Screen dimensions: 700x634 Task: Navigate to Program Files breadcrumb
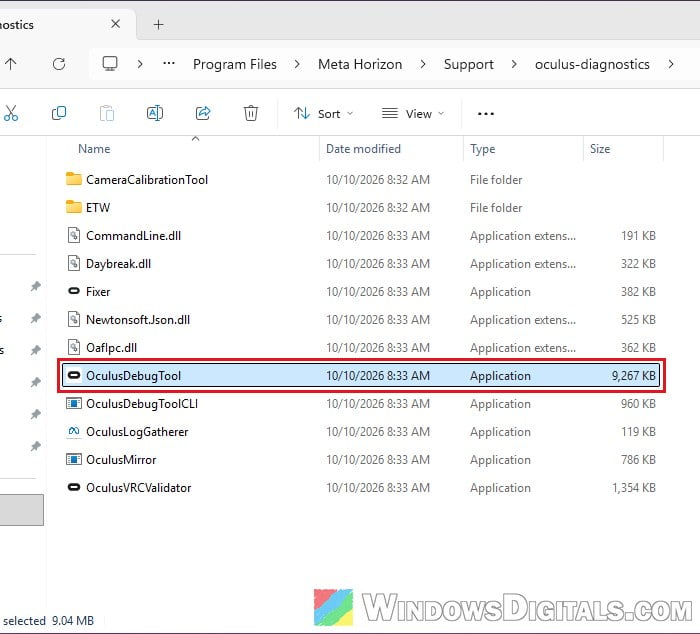point(235,64)
